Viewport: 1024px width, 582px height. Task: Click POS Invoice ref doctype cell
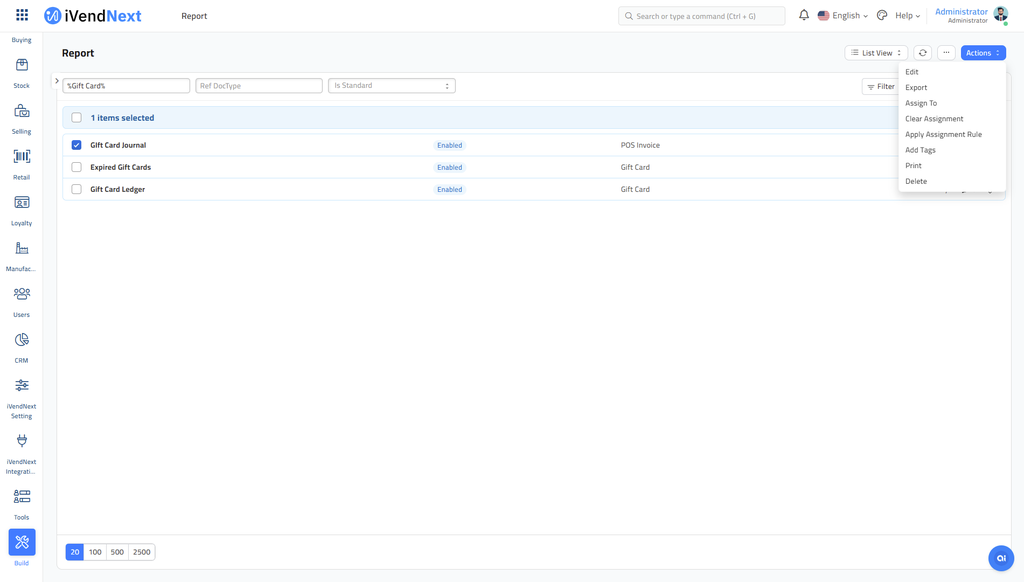(x=640, y=145)
